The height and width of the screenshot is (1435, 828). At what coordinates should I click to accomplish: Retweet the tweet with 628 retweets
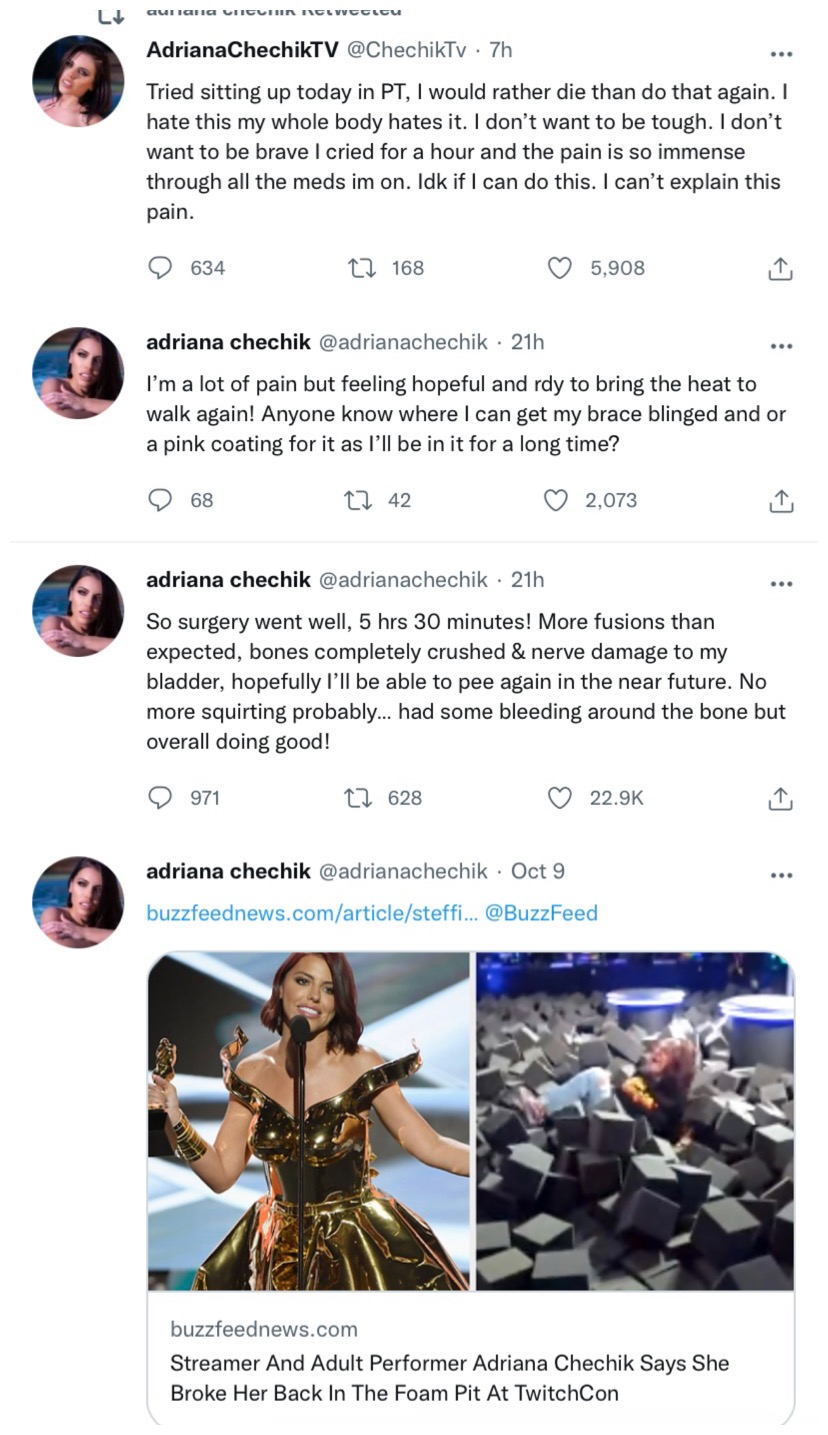358,798
